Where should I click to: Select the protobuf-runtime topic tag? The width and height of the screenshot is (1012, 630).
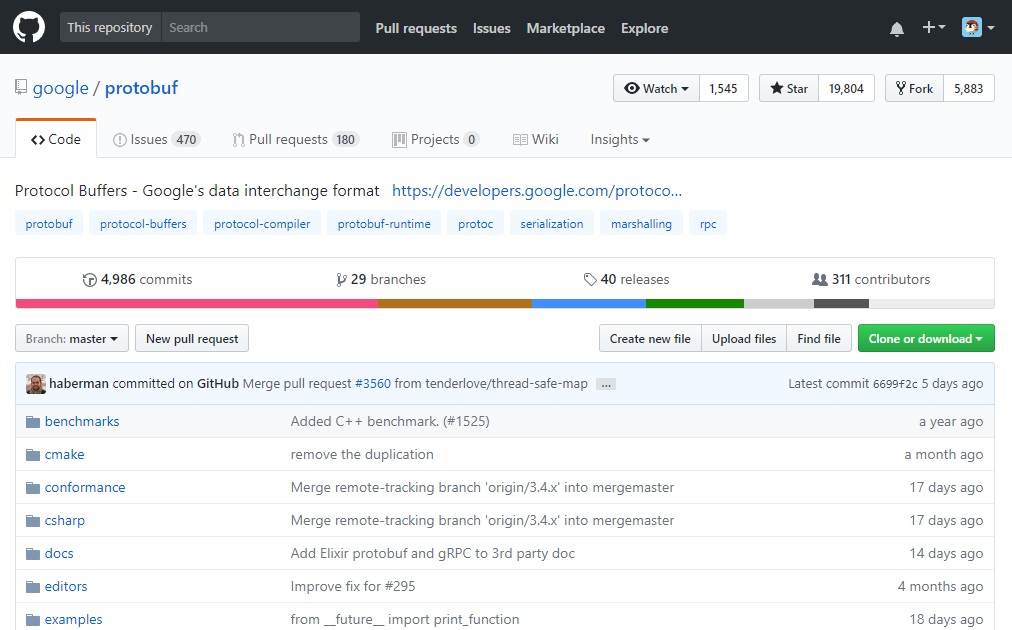tap(384, 224)
